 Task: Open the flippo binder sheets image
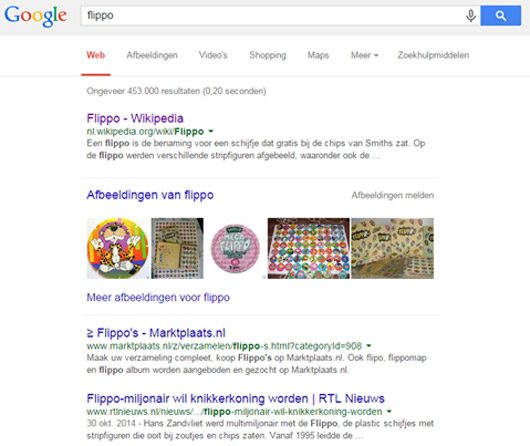point(392,248)
